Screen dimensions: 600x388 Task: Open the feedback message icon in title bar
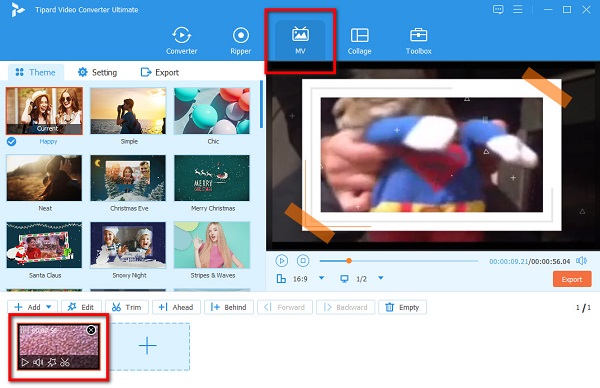[498, 10]
